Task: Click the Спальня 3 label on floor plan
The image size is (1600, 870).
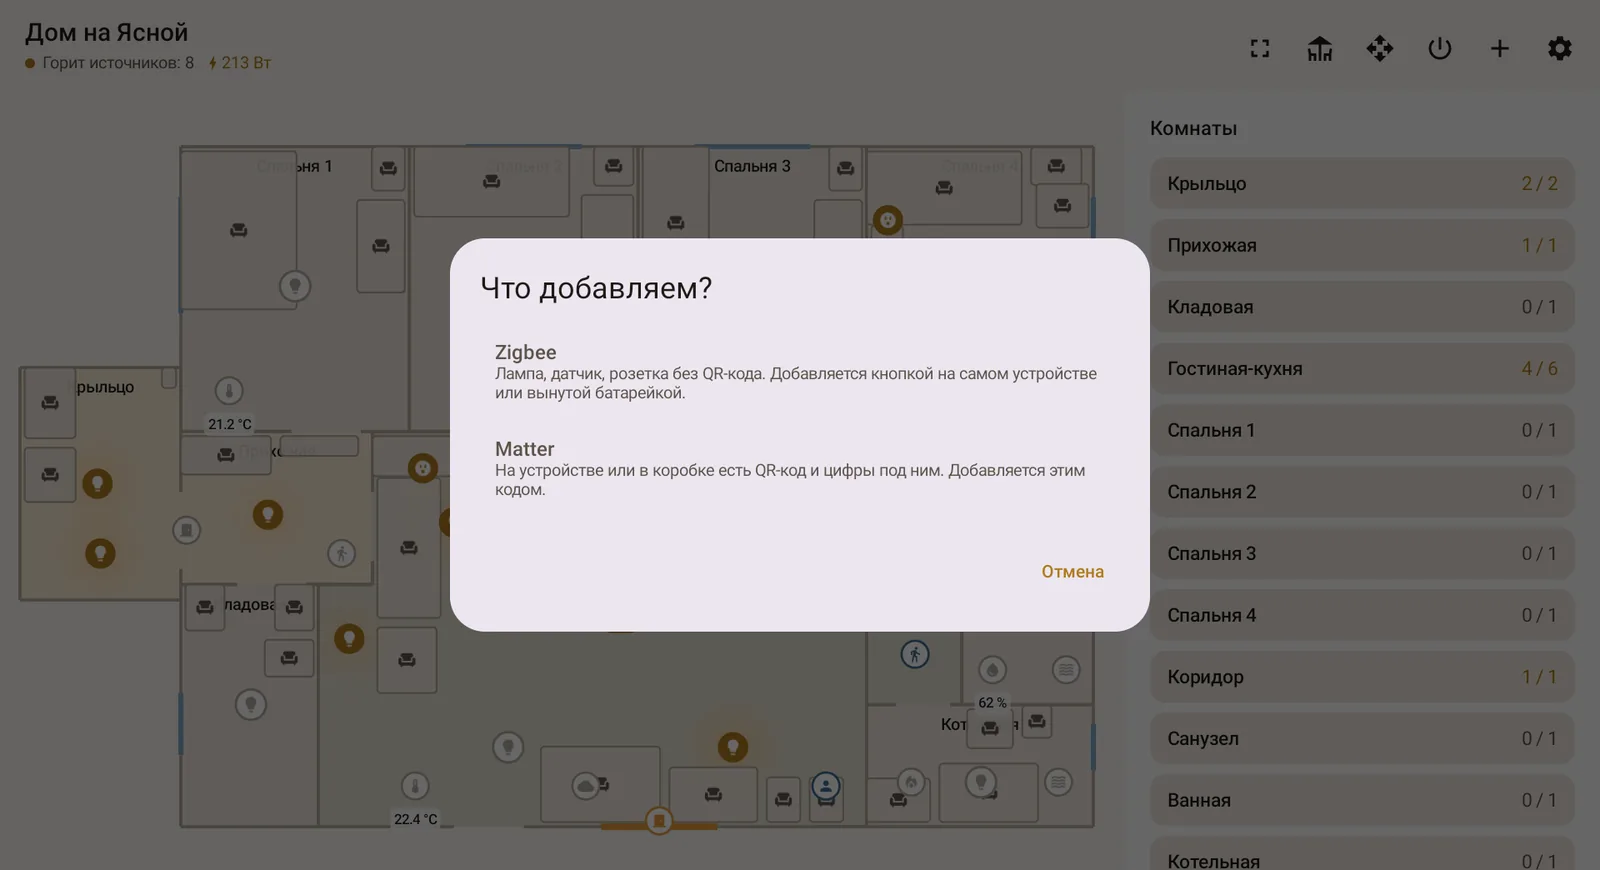Action: tap(752, 166)
